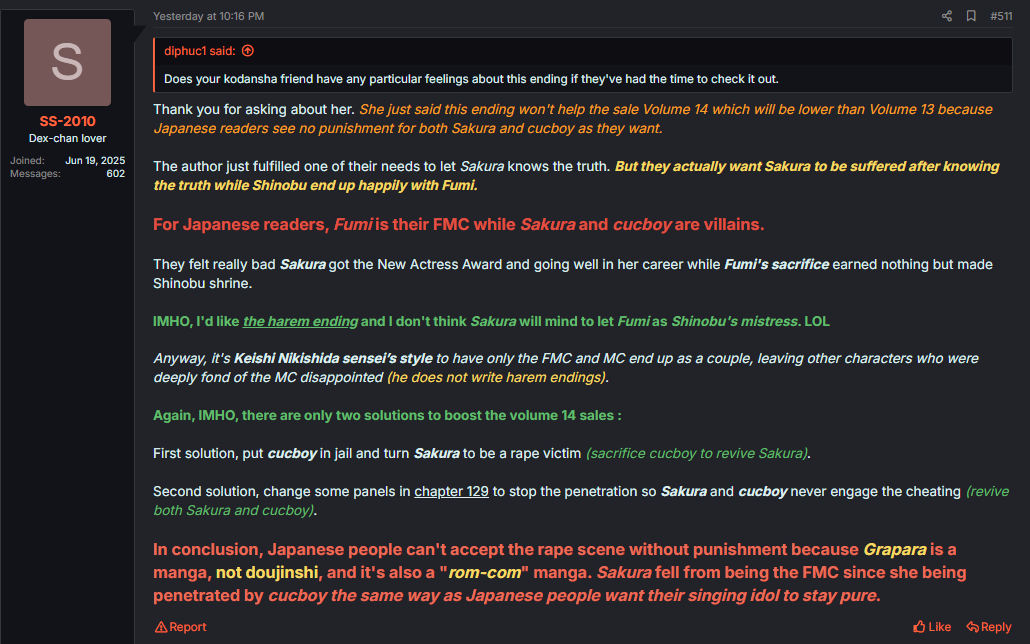Click the 'Joined: Jun 19, 2025' date
The width and height of the screenshot is (1030, 644).
(x=95, y=160)
